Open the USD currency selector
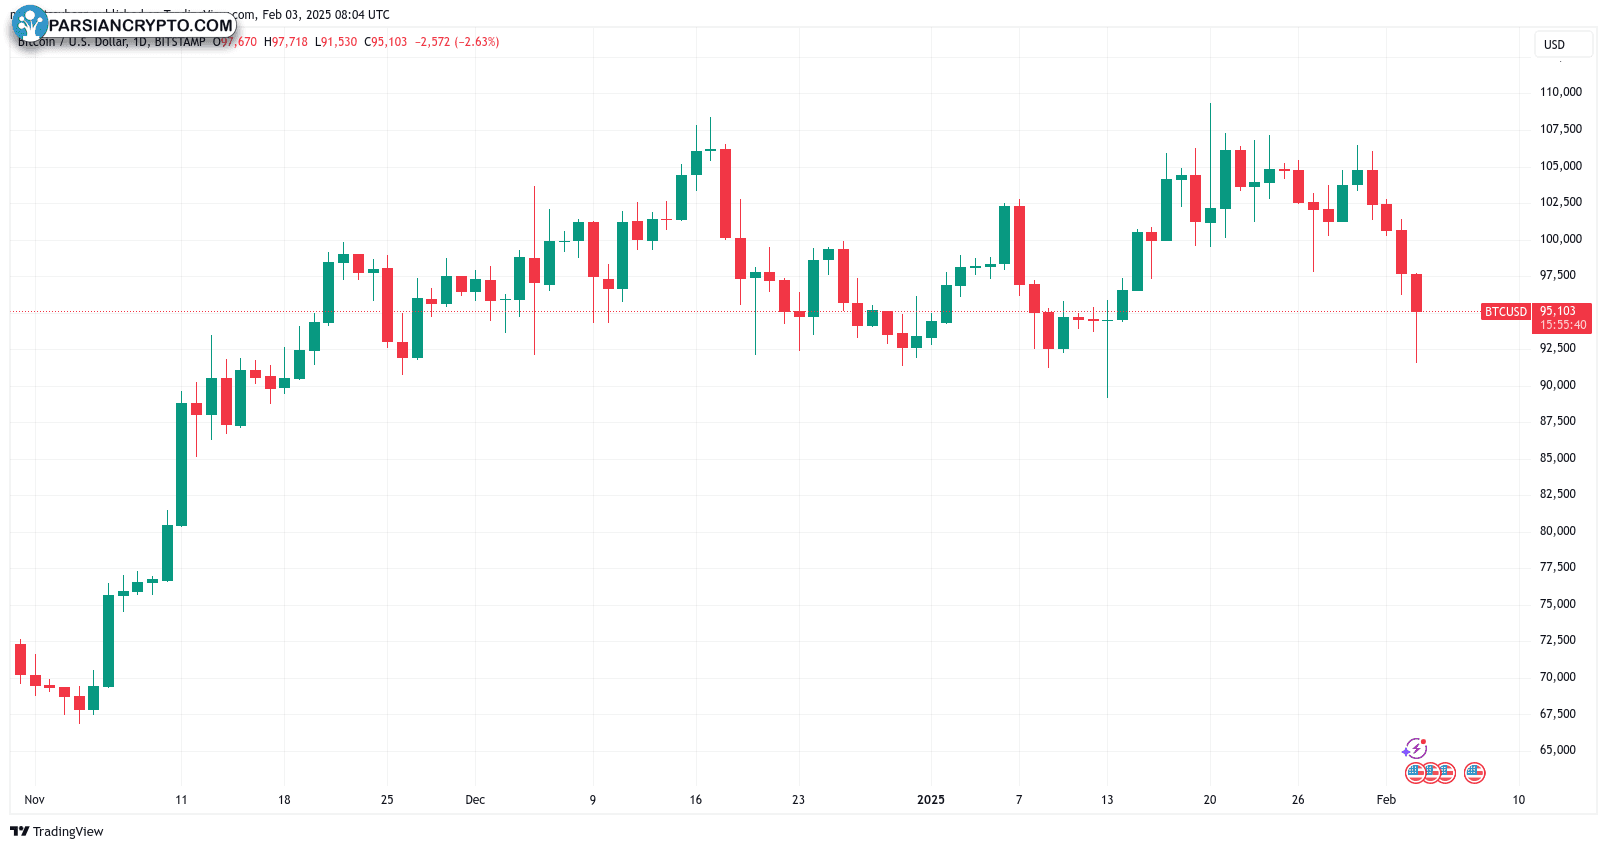 click(1563, 44)
